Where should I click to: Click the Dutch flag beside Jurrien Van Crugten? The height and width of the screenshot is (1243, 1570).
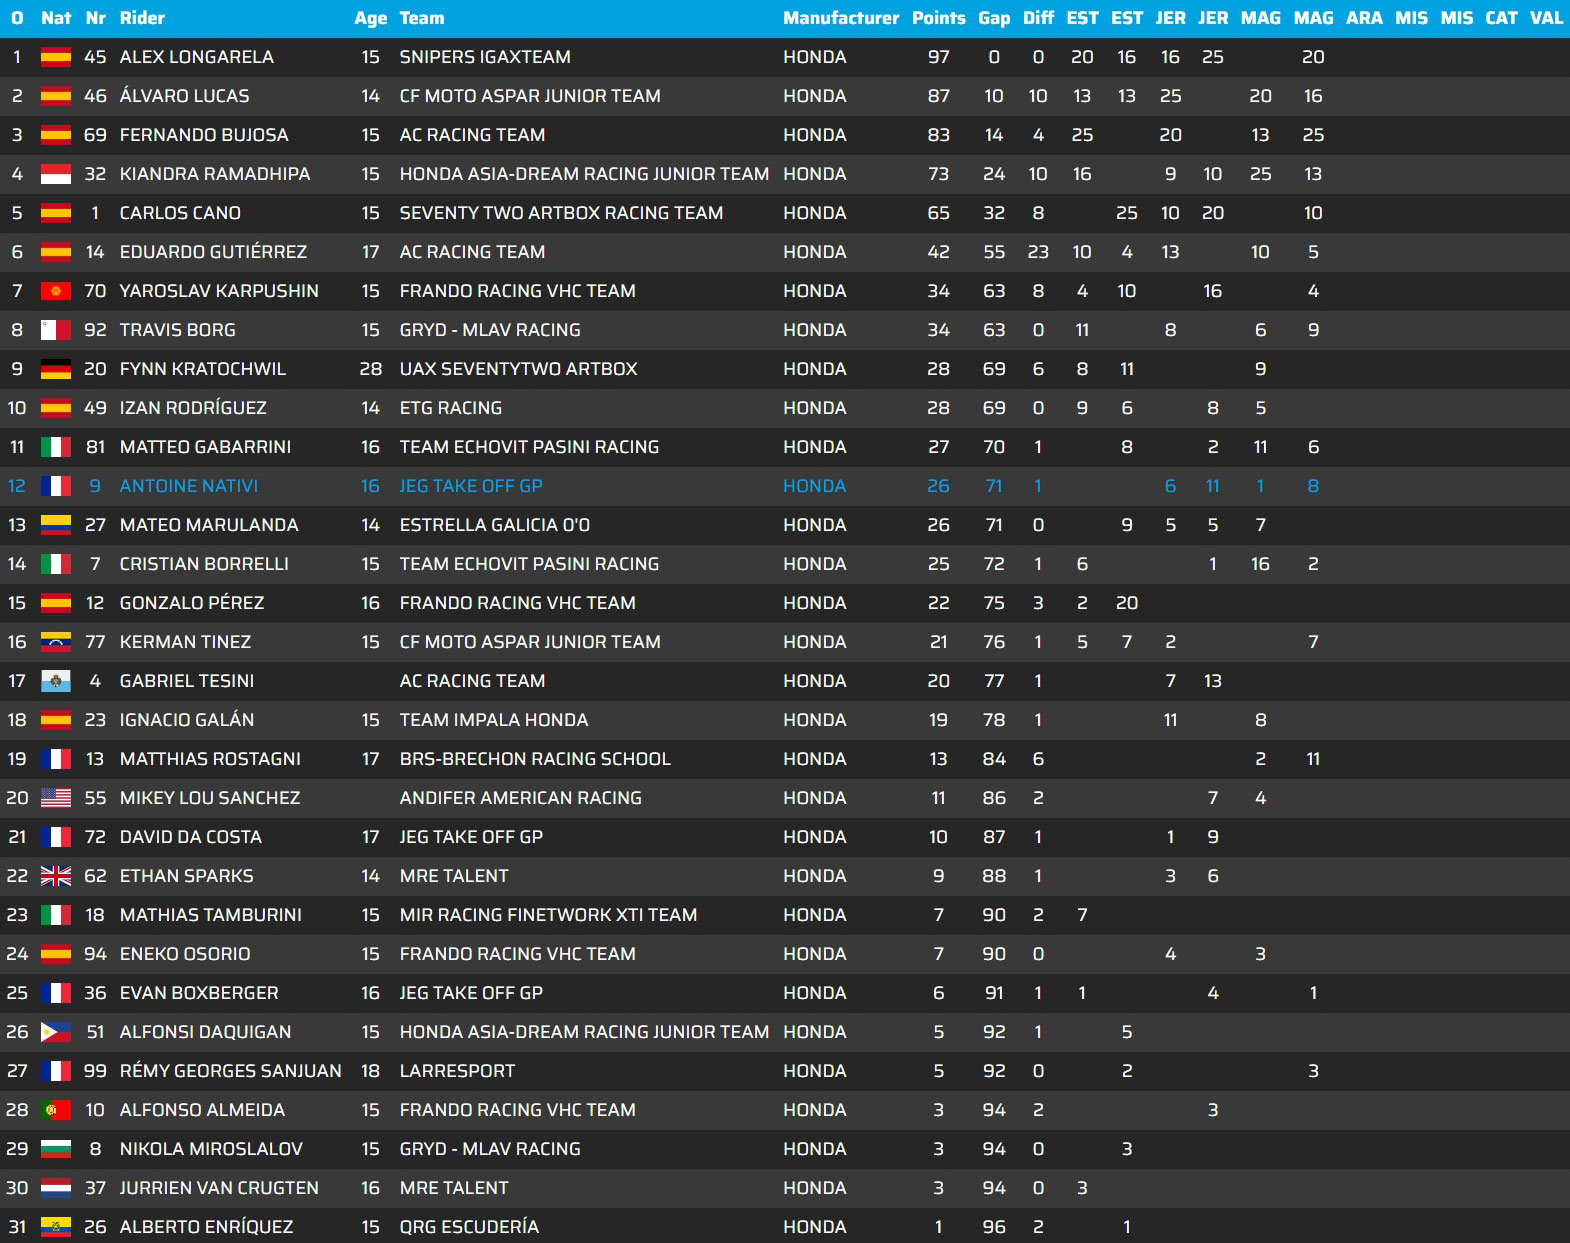click(55, 1189)
